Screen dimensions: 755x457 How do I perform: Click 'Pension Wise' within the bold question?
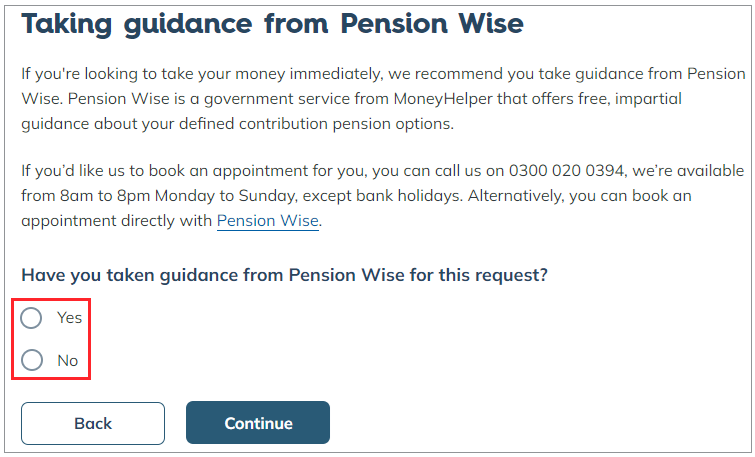pyautogui.click(x=347, y=275)
